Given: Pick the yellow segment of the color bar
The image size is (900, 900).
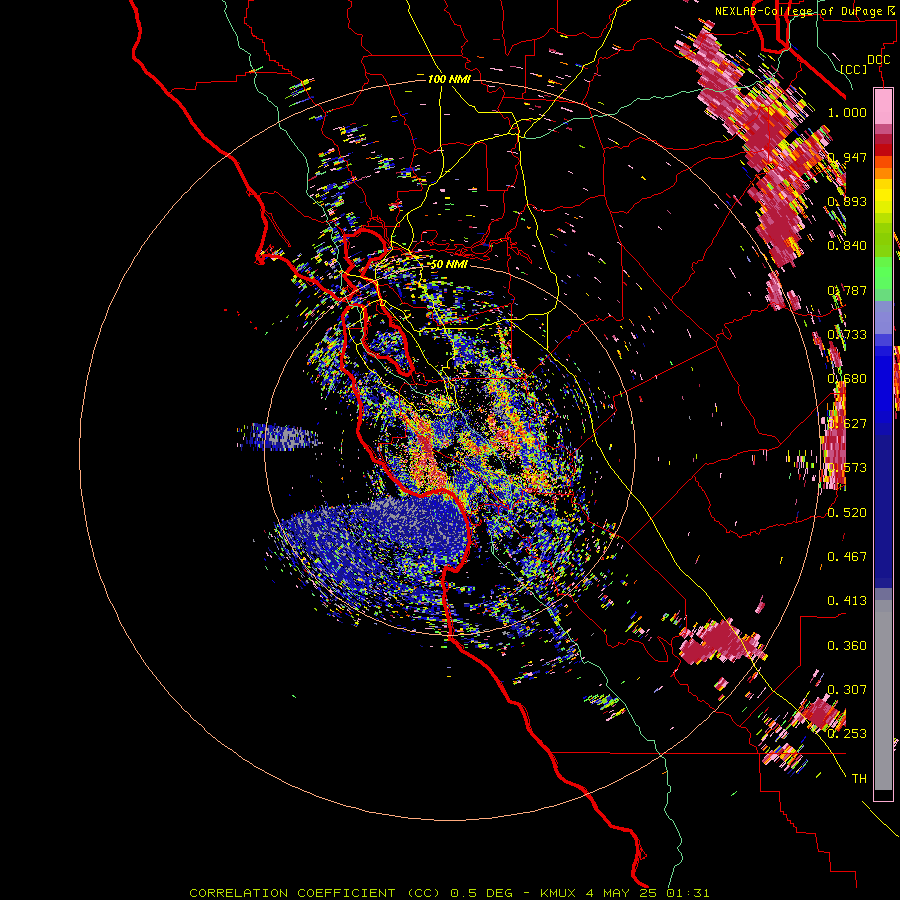Looking at the screenshot, I should pos(883,196).
